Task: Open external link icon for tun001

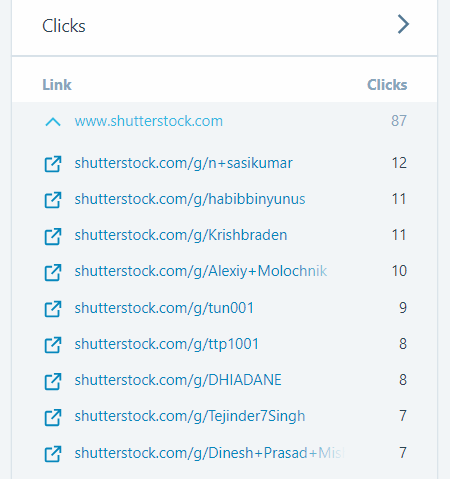Action: tap(53, 309)
